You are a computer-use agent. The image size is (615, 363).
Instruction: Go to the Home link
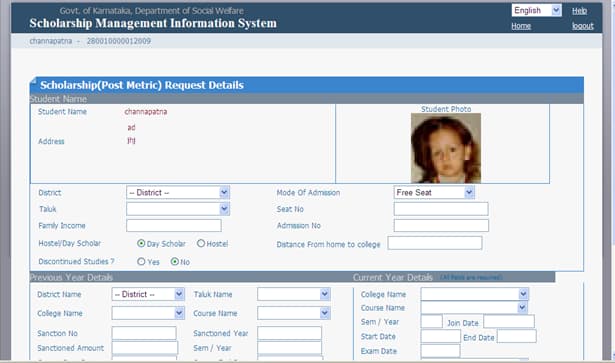(x=521, y=26)
